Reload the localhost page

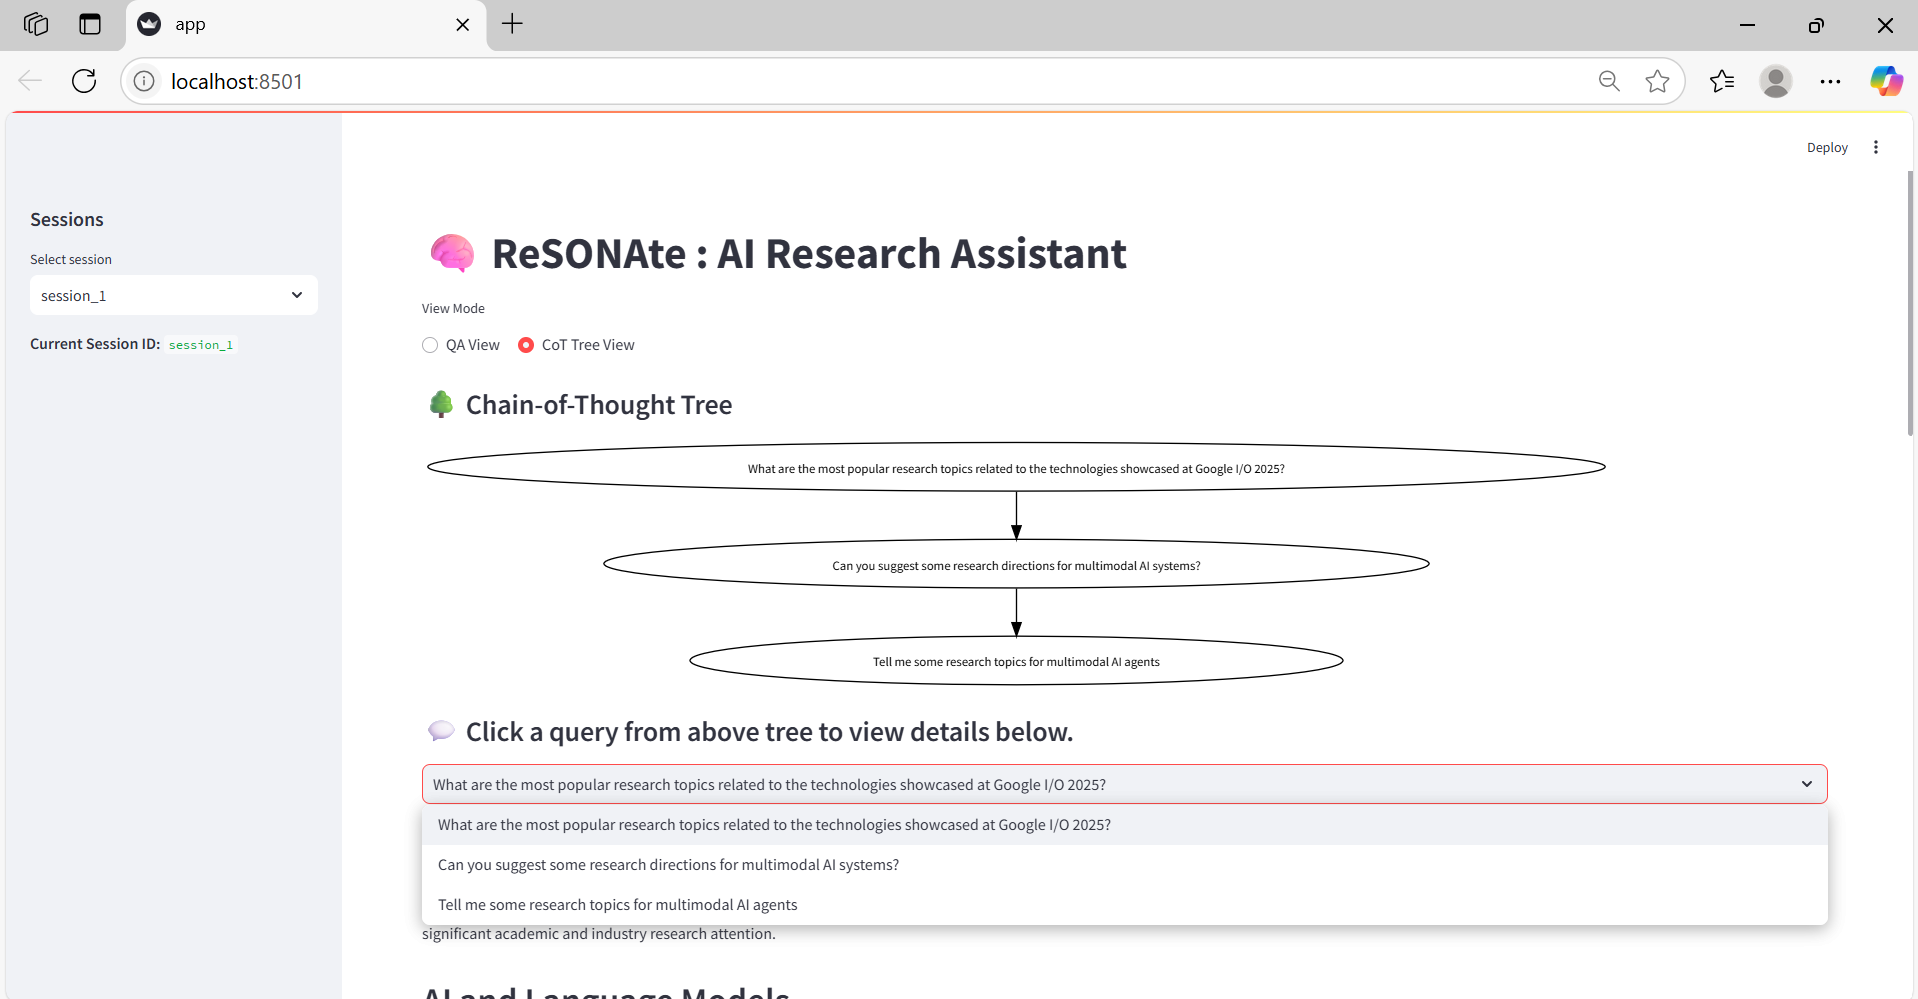tap(84, 81)
